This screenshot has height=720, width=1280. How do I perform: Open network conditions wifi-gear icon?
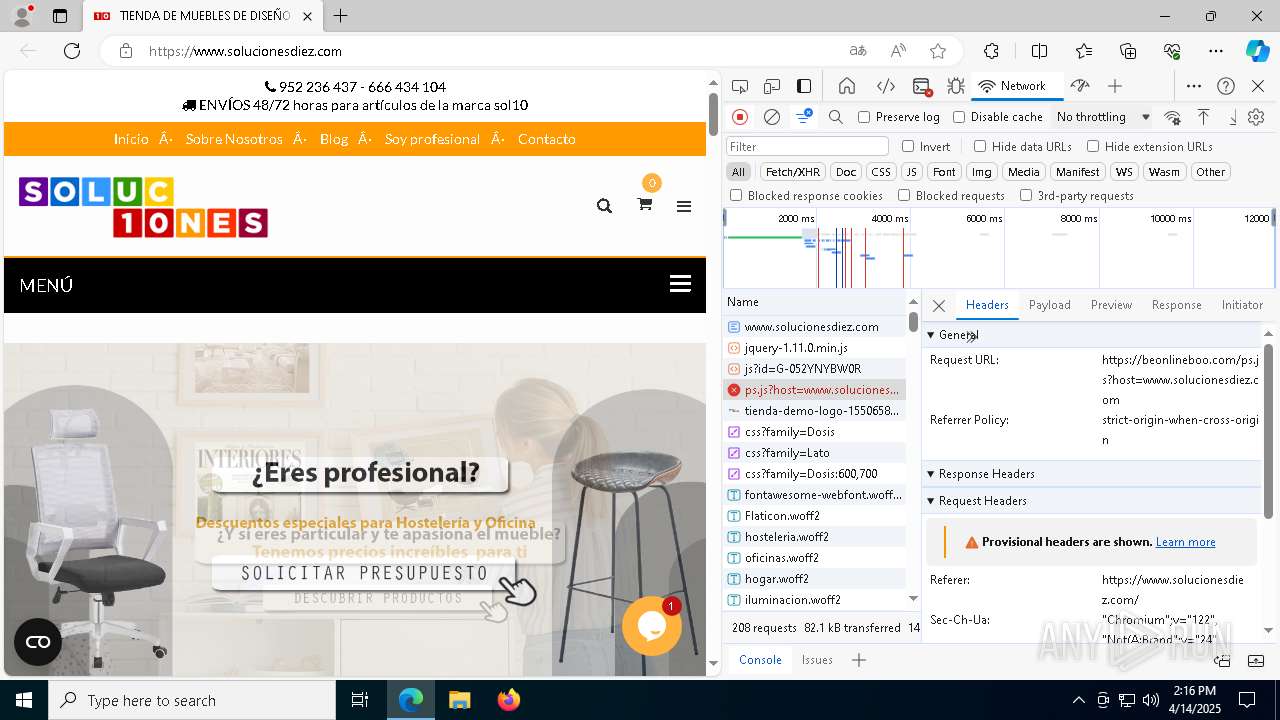pyautogui.click(x=1172, y=117)
